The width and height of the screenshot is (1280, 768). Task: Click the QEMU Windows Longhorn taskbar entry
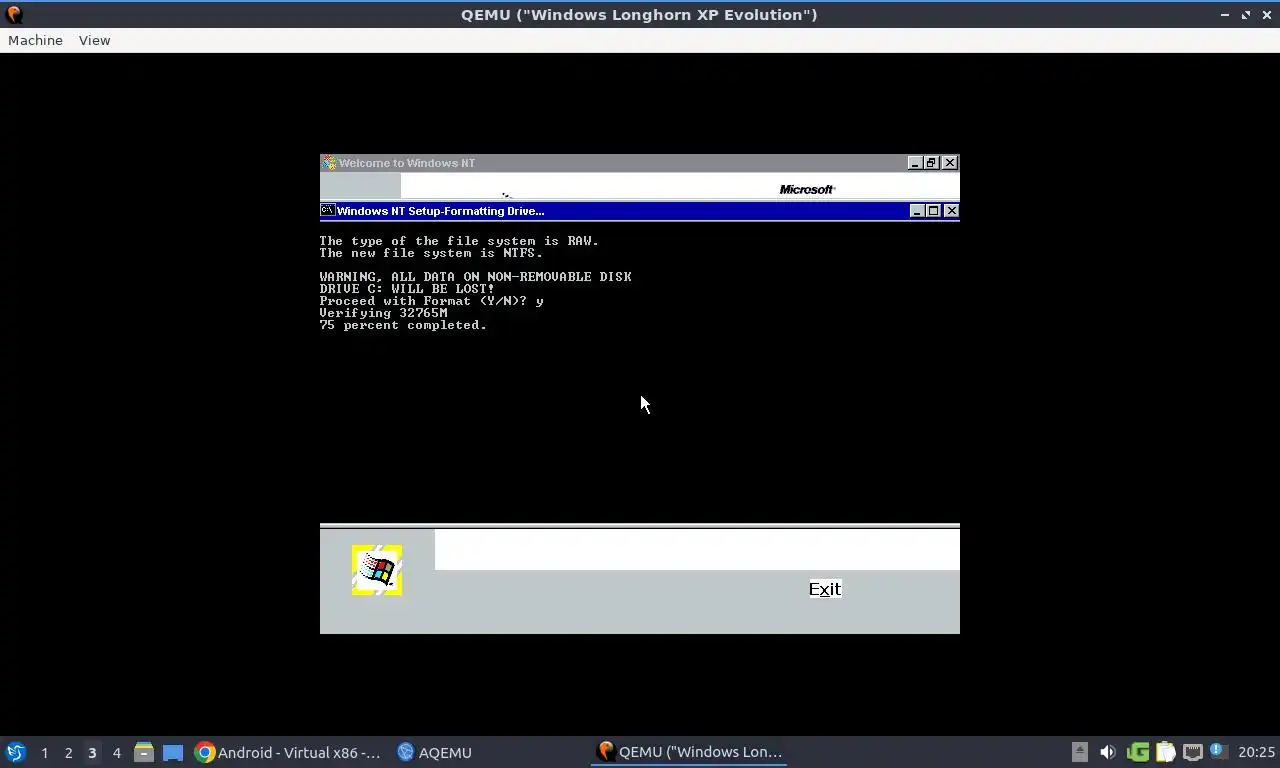click(x=689, y=752)
